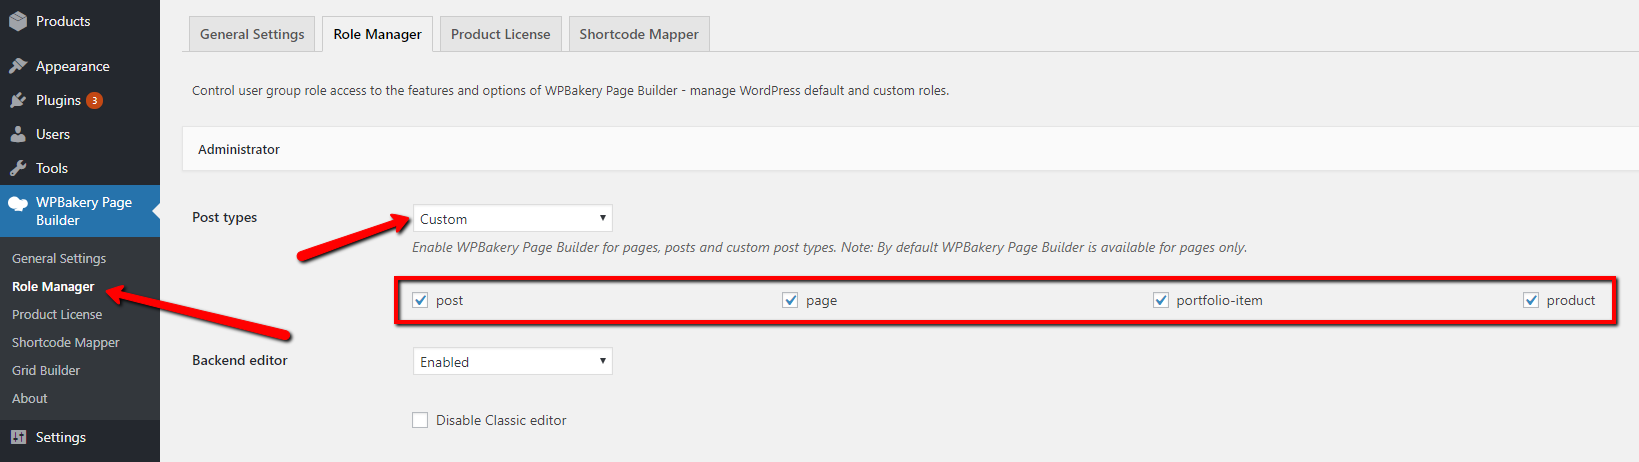
Task: Open the Product License tab
Action: click(x=500, y=34)
